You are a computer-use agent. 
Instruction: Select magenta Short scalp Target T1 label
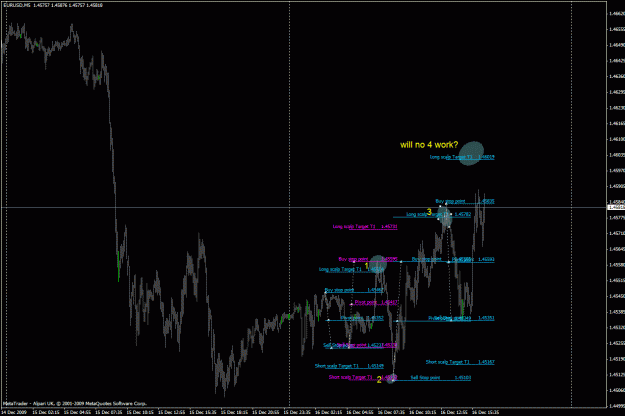click(363, 377)
